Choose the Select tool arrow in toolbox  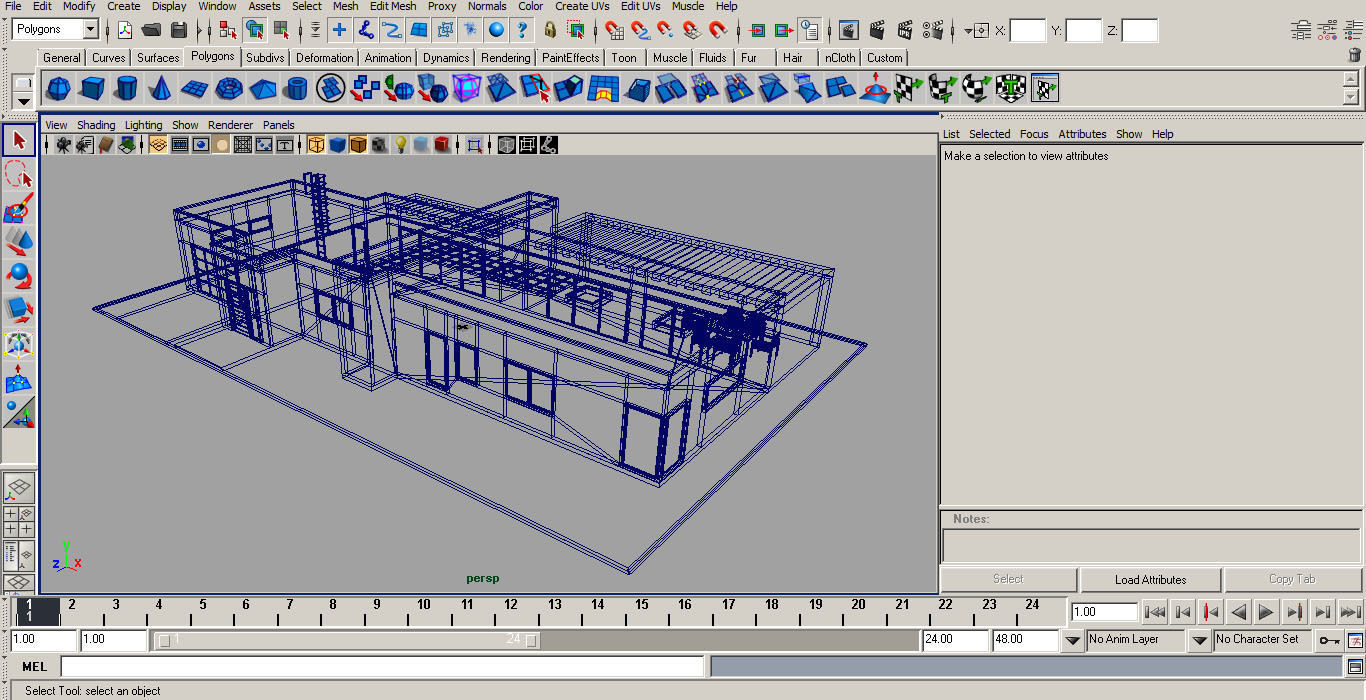point(19,141)
